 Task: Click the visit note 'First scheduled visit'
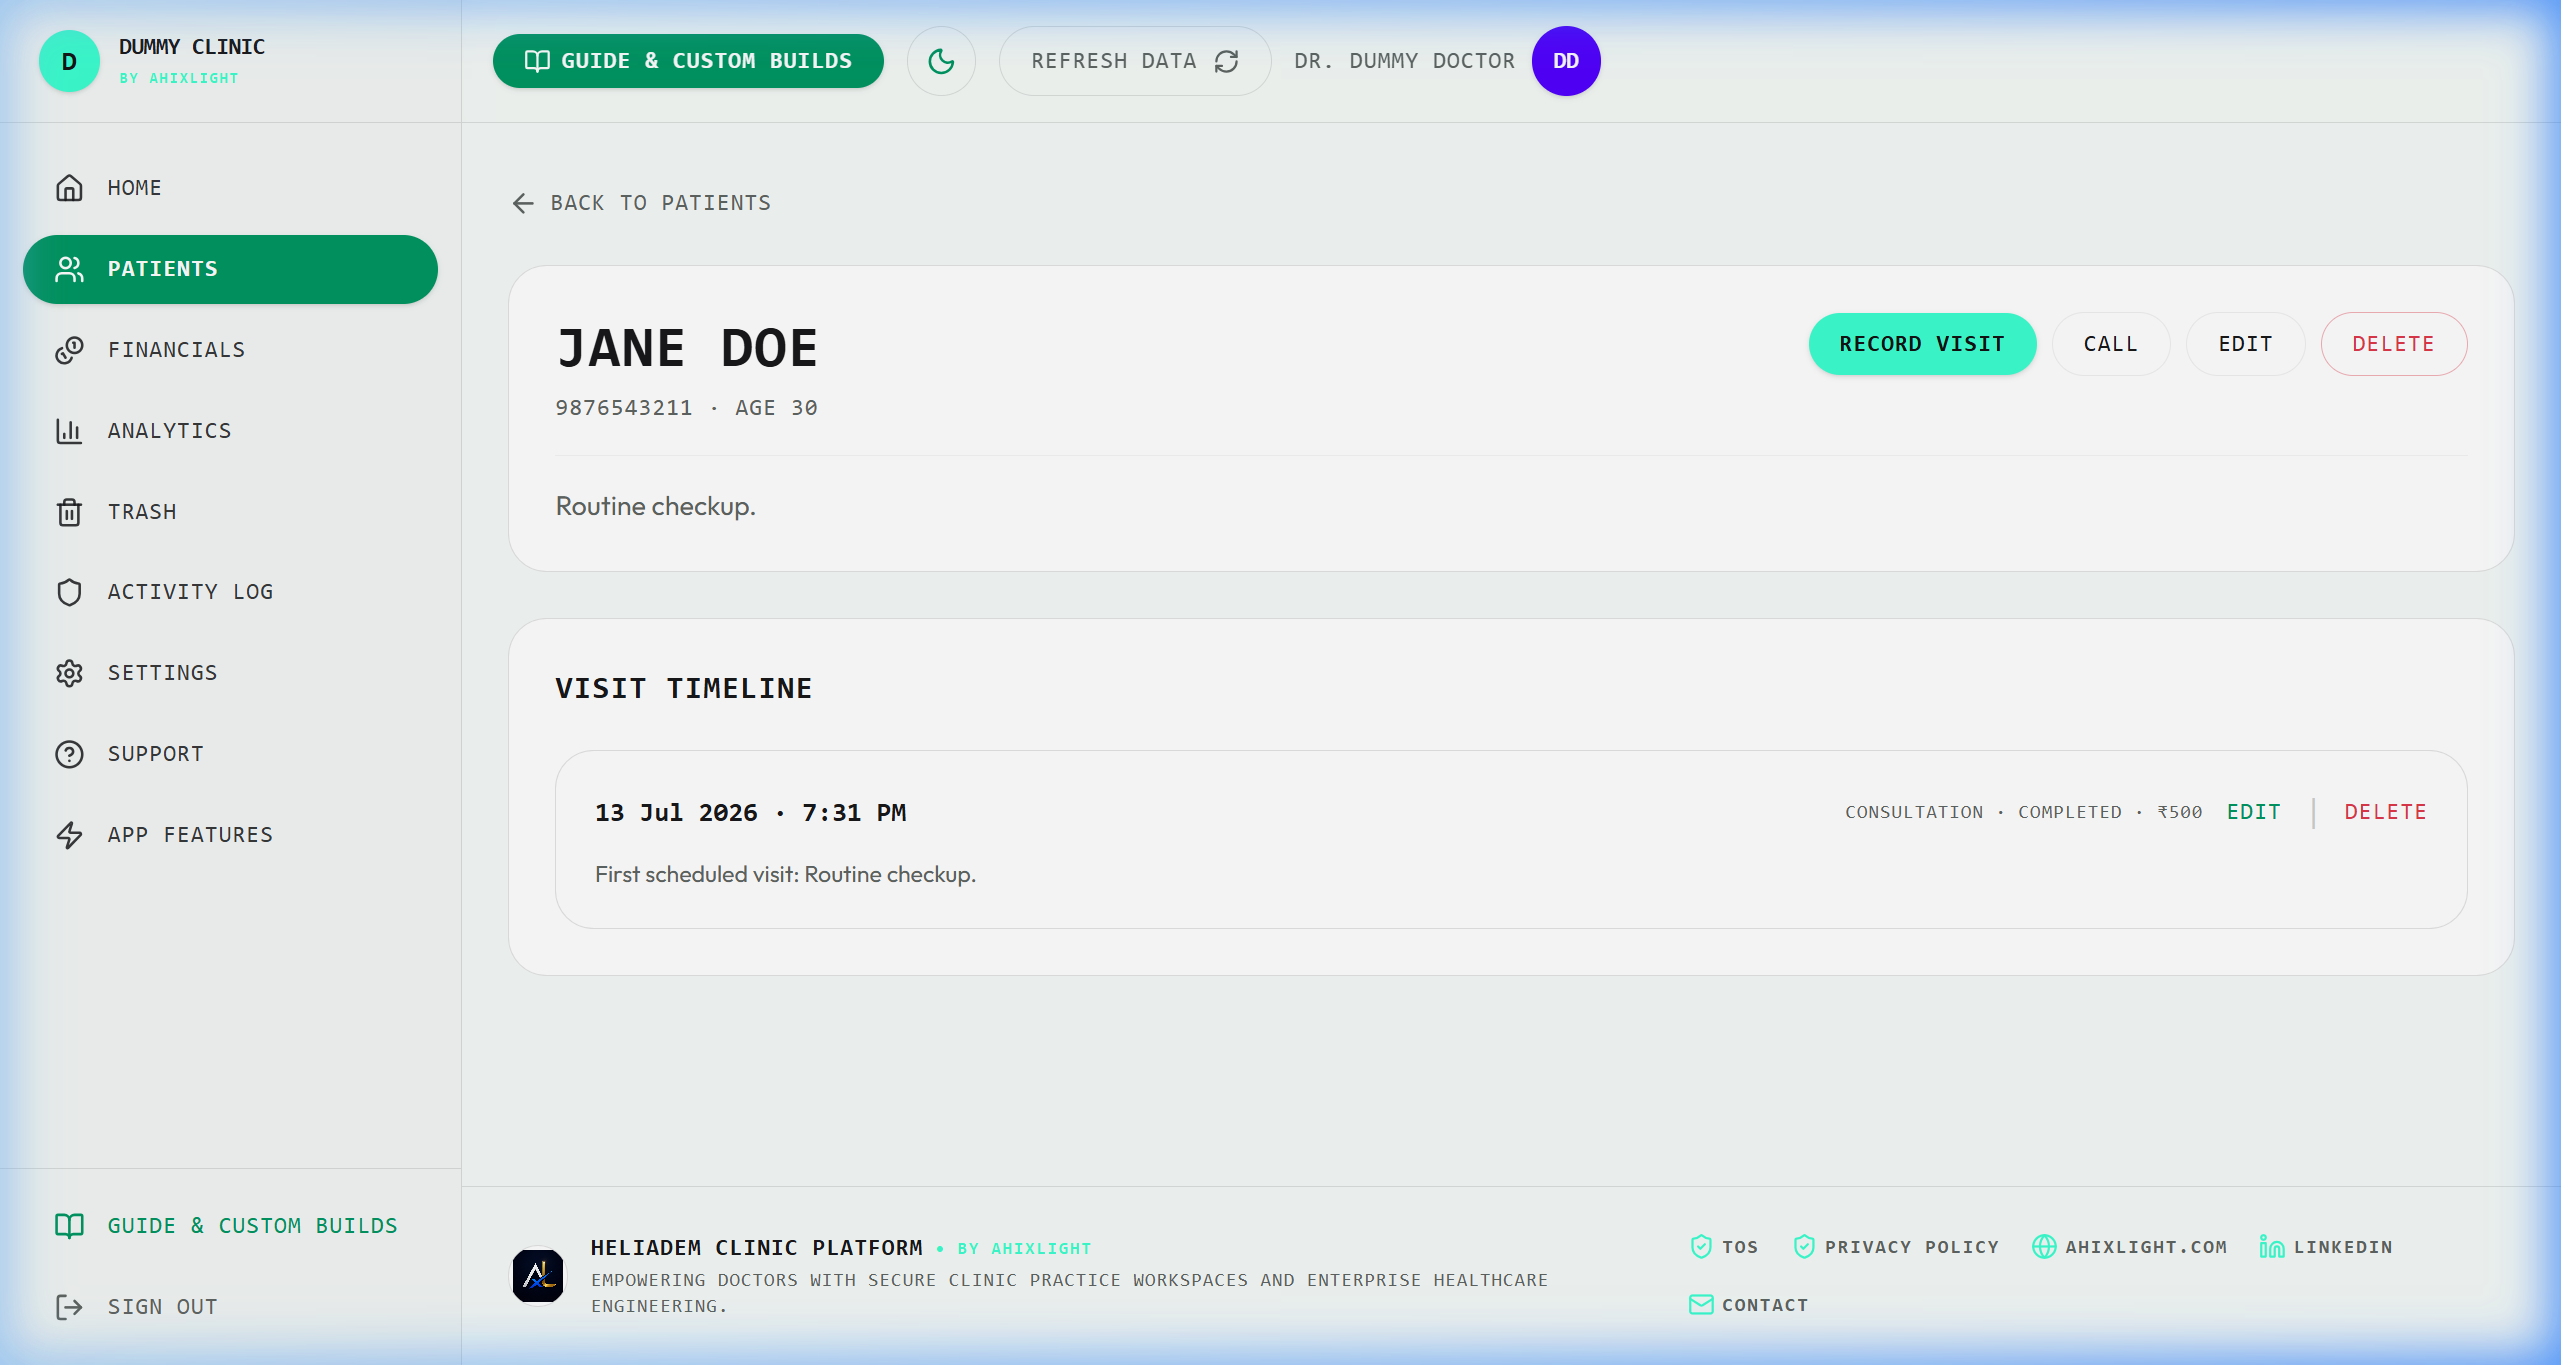[785, 874]
